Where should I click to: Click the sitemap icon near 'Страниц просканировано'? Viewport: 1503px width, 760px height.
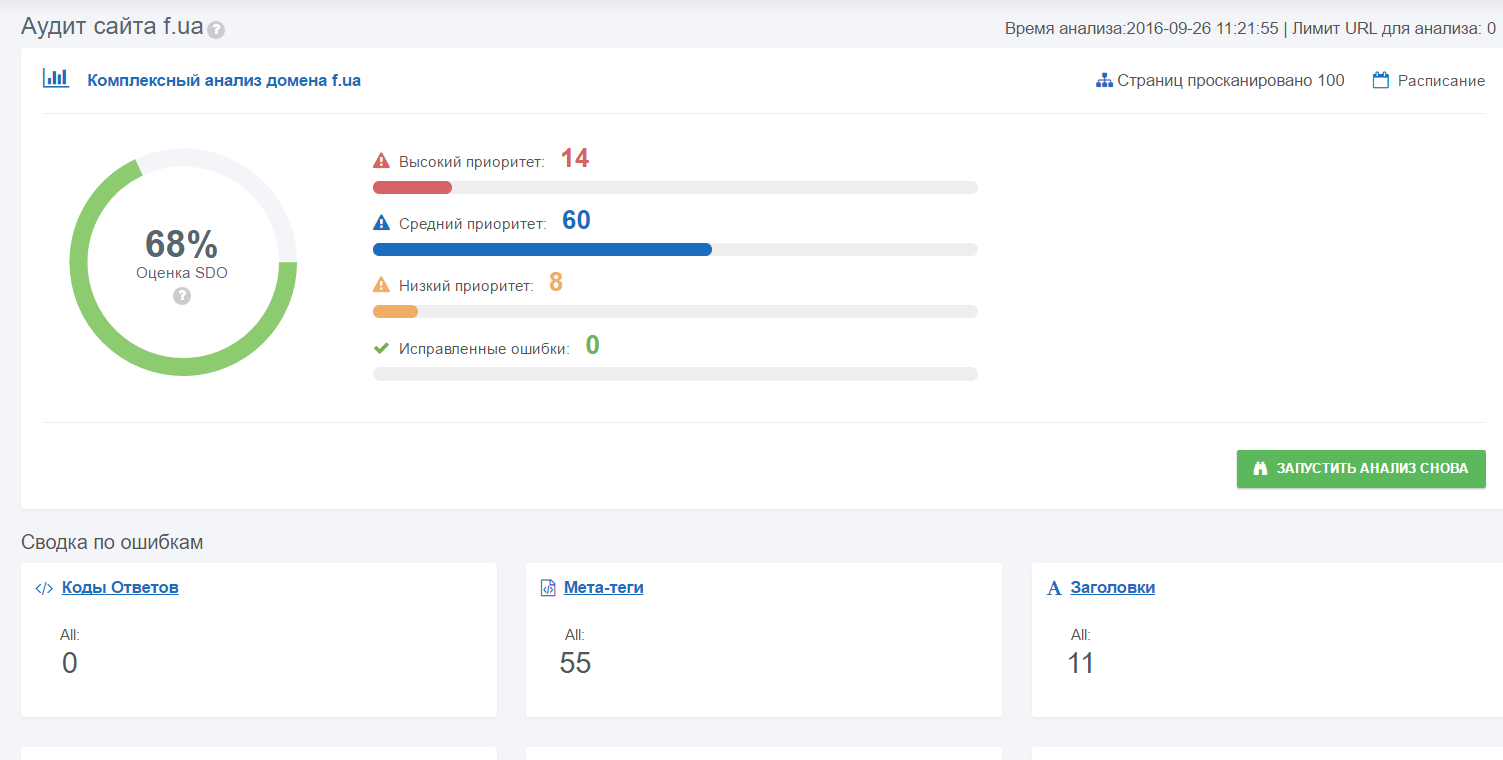coord(1104,81)
